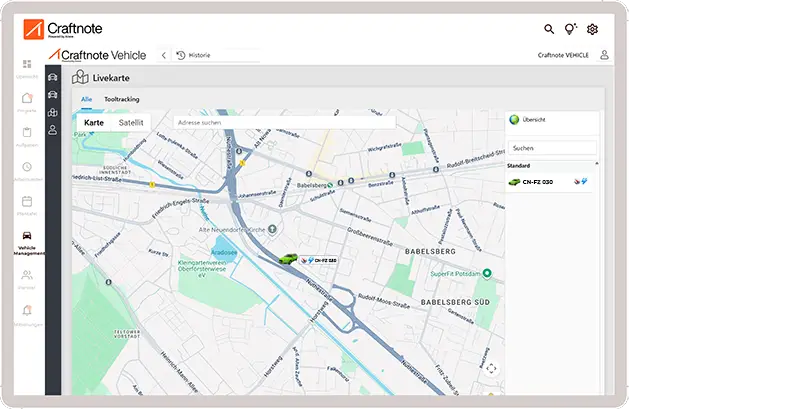This screenshot has height=409, width=800.
Task: Open the search magnifier in top bar
Action: tap(549, 30)
